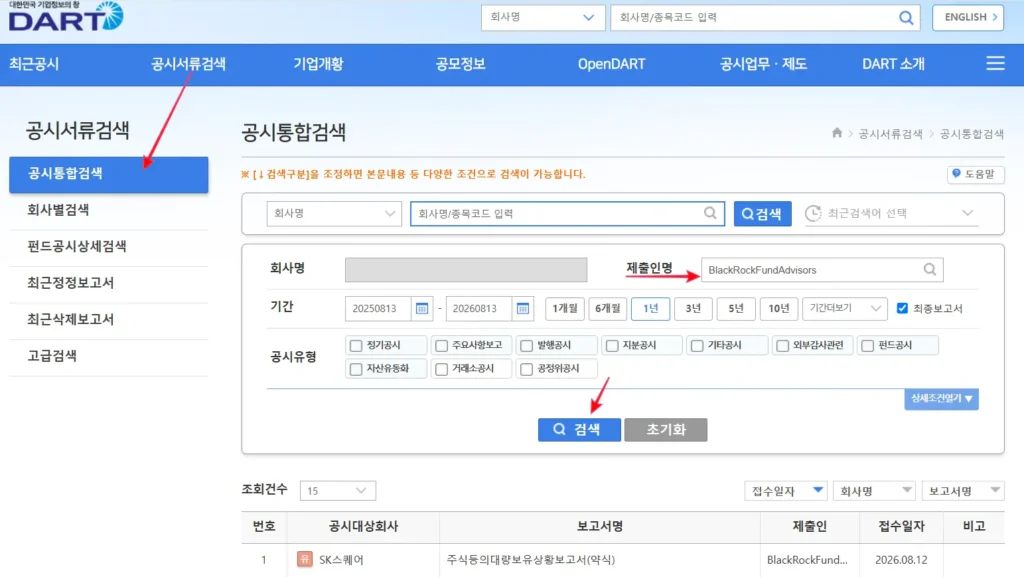
Task: Check the 발행공시 checkbox
Action: click(x=526, y=345)
